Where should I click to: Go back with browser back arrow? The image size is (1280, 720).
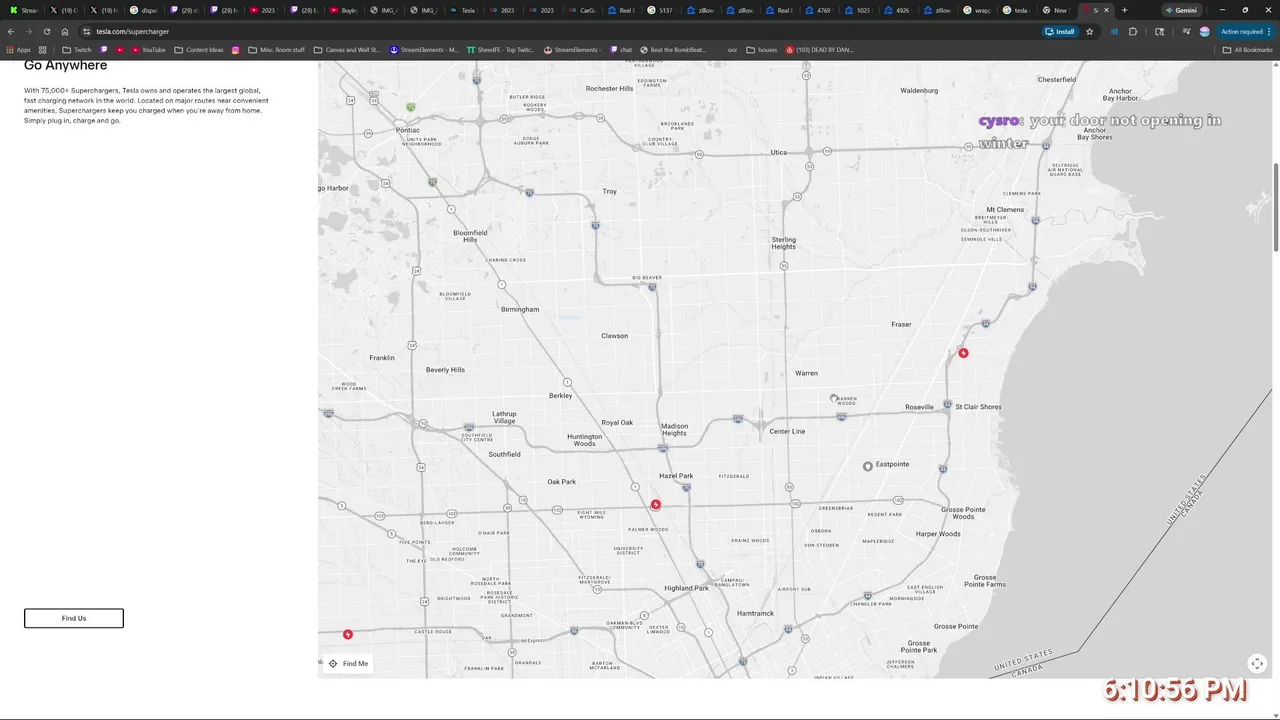pyautogui.click(x=11, y=31)
